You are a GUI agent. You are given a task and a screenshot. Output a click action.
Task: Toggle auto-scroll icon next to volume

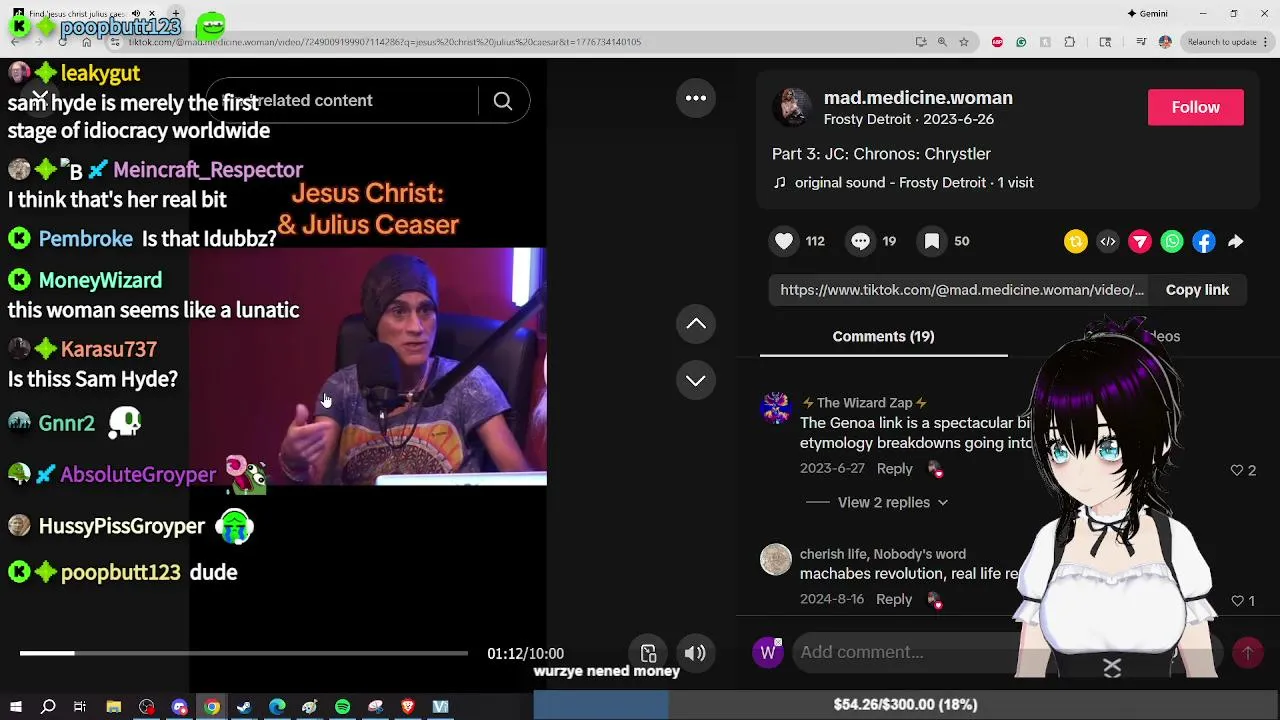[x=648, y=653]
